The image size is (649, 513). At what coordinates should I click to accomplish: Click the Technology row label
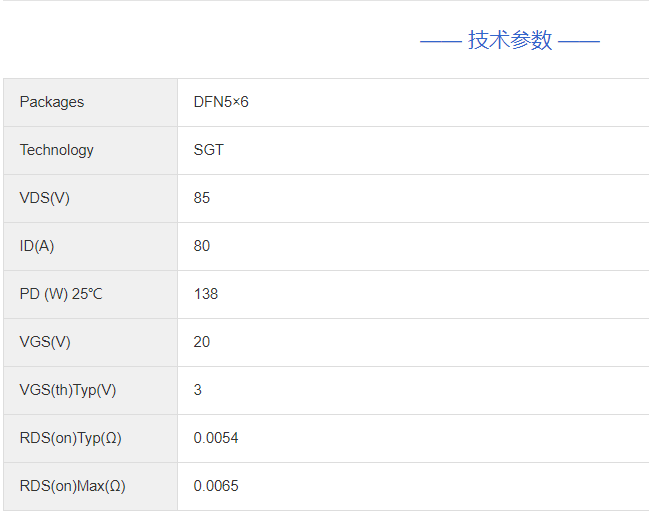tap(57, 150)
